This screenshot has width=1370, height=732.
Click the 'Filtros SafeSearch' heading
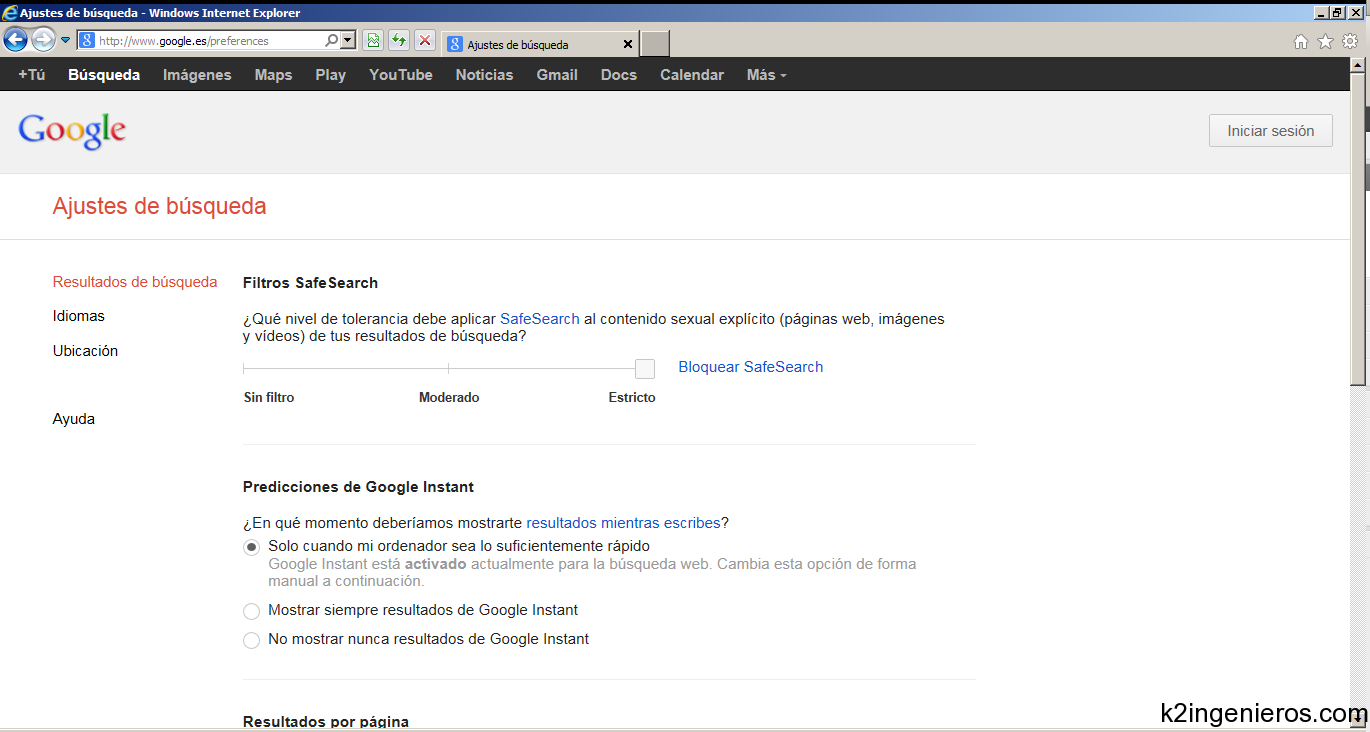pos(310,283)
